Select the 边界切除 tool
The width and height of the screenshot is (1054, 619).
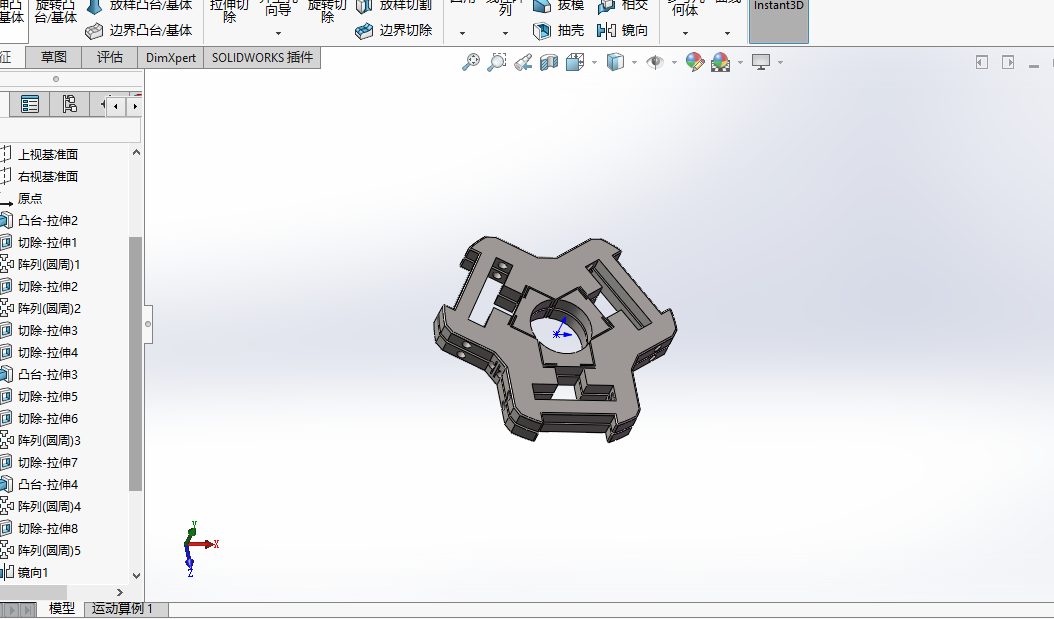point(393,30)
